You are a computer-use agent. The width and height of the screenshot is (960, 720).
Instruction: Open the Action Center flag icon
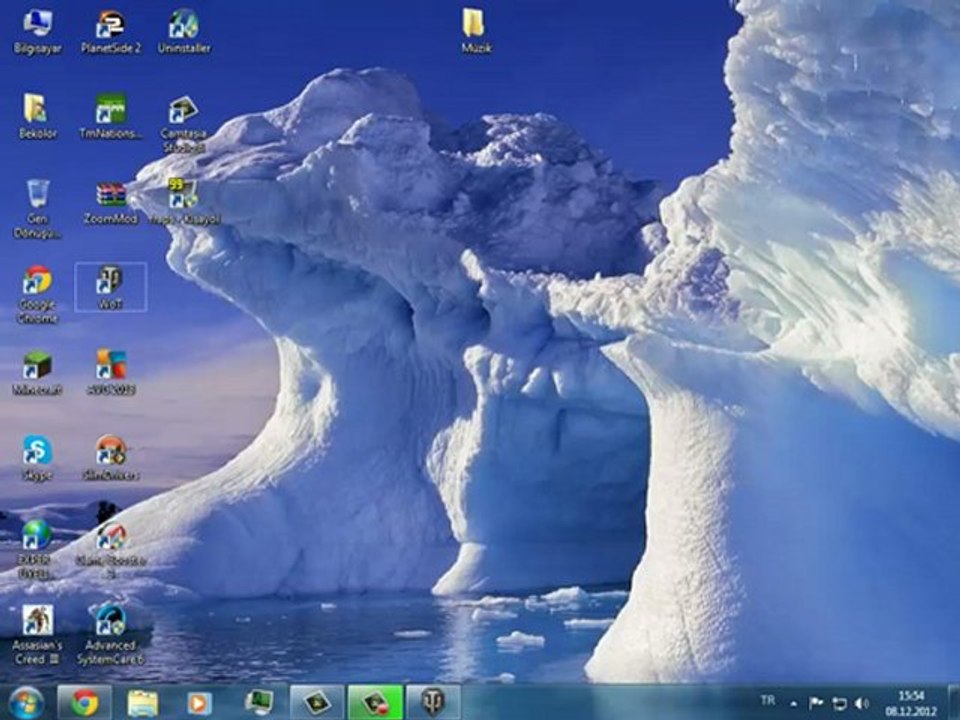click(816, 703)
